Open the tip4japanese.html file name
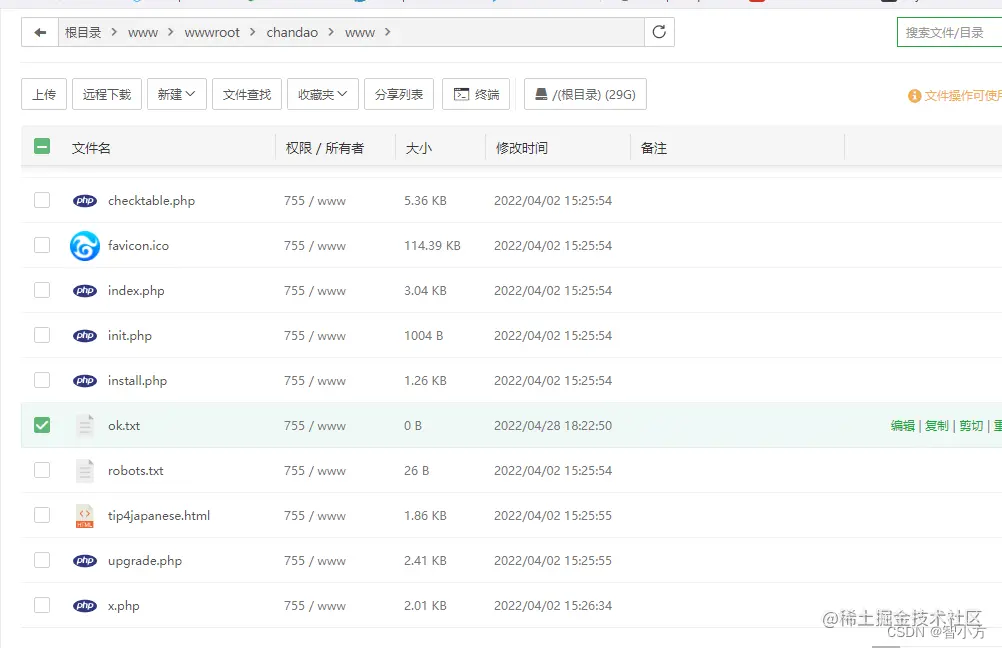The image size is (1002, 648). pyautogui.click(x=158, y=516)
